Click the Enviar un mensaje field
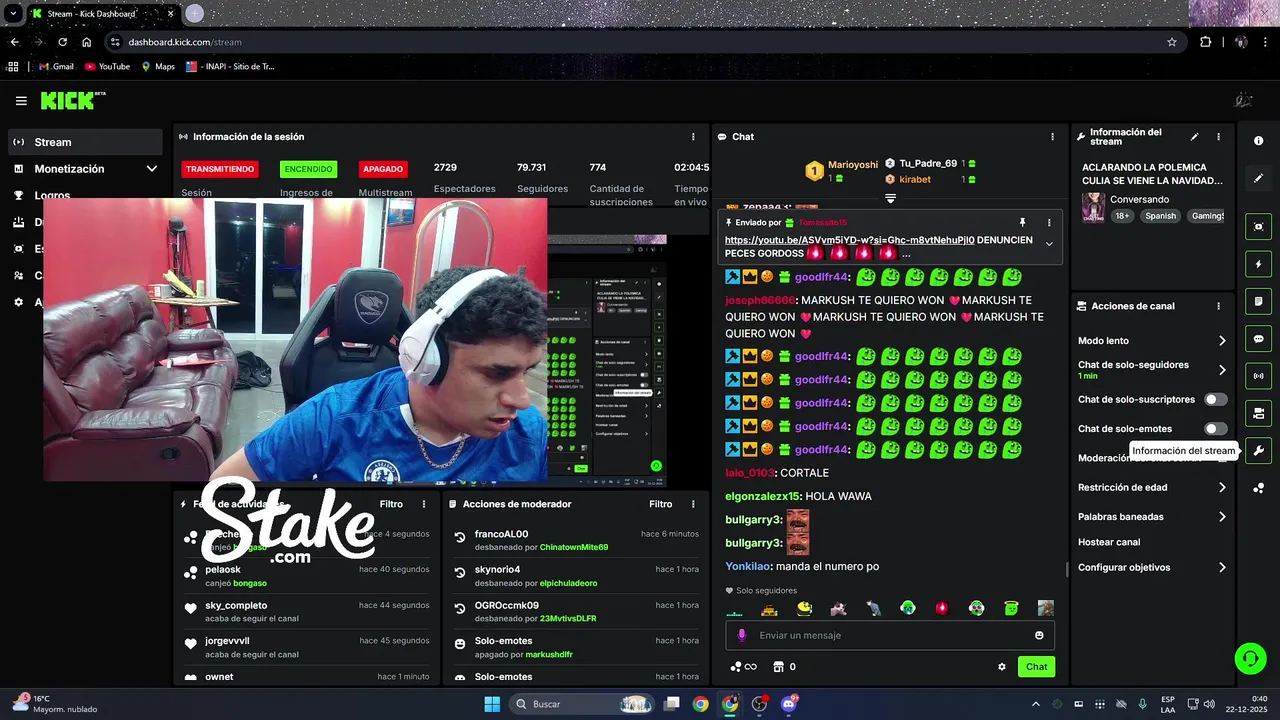The image size is (1280, 720). (x=890, y=635)
